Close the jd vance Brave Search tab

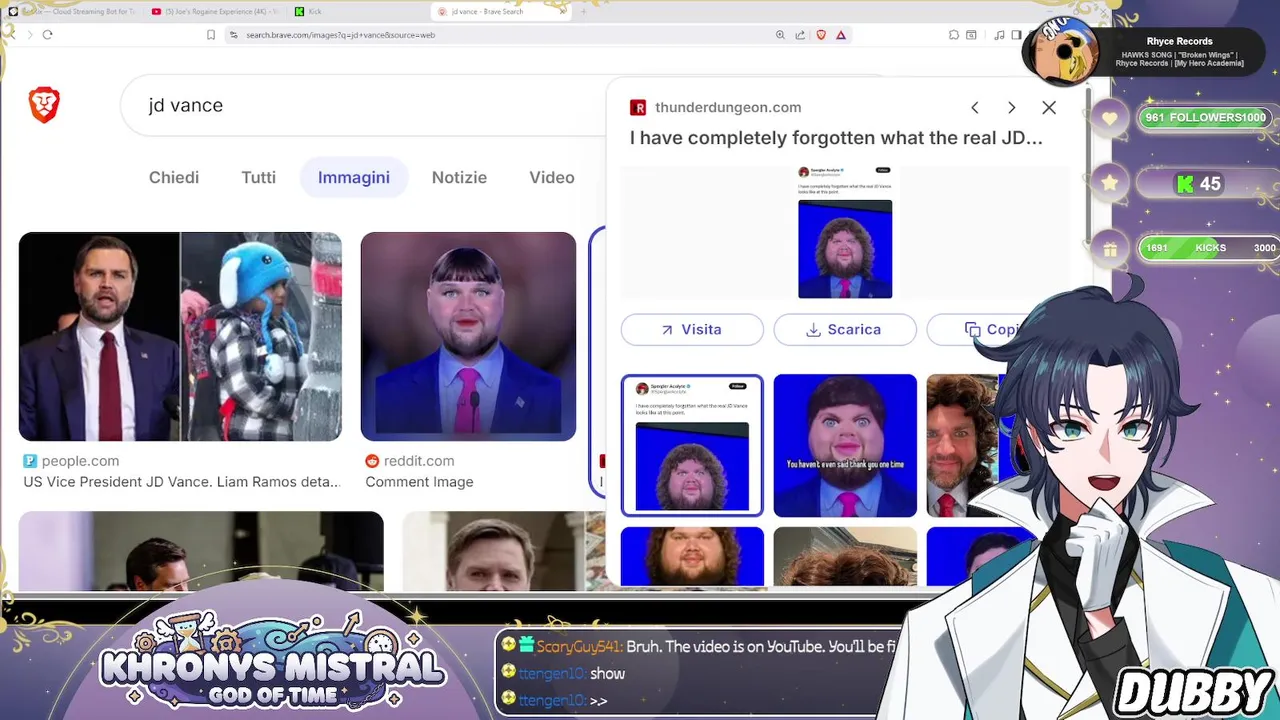click(x=563, y=11)
